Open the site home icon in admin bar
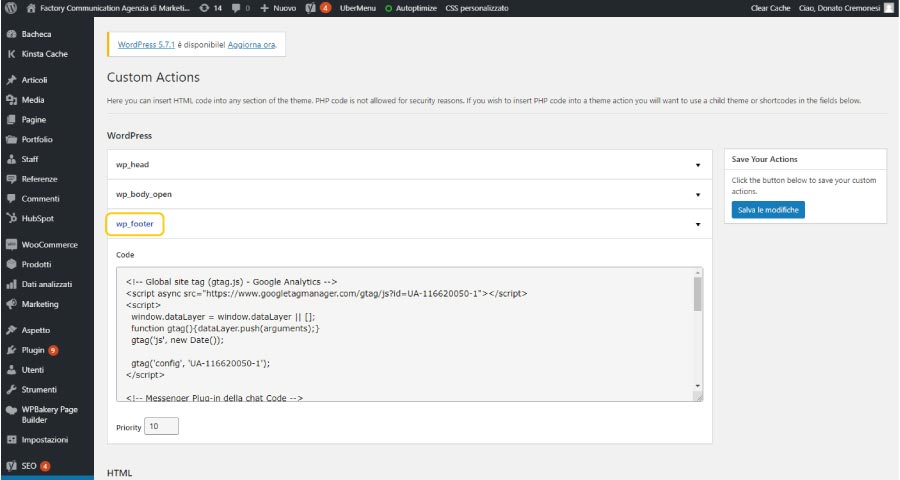 pyautogui.click(x=31, y=8)
